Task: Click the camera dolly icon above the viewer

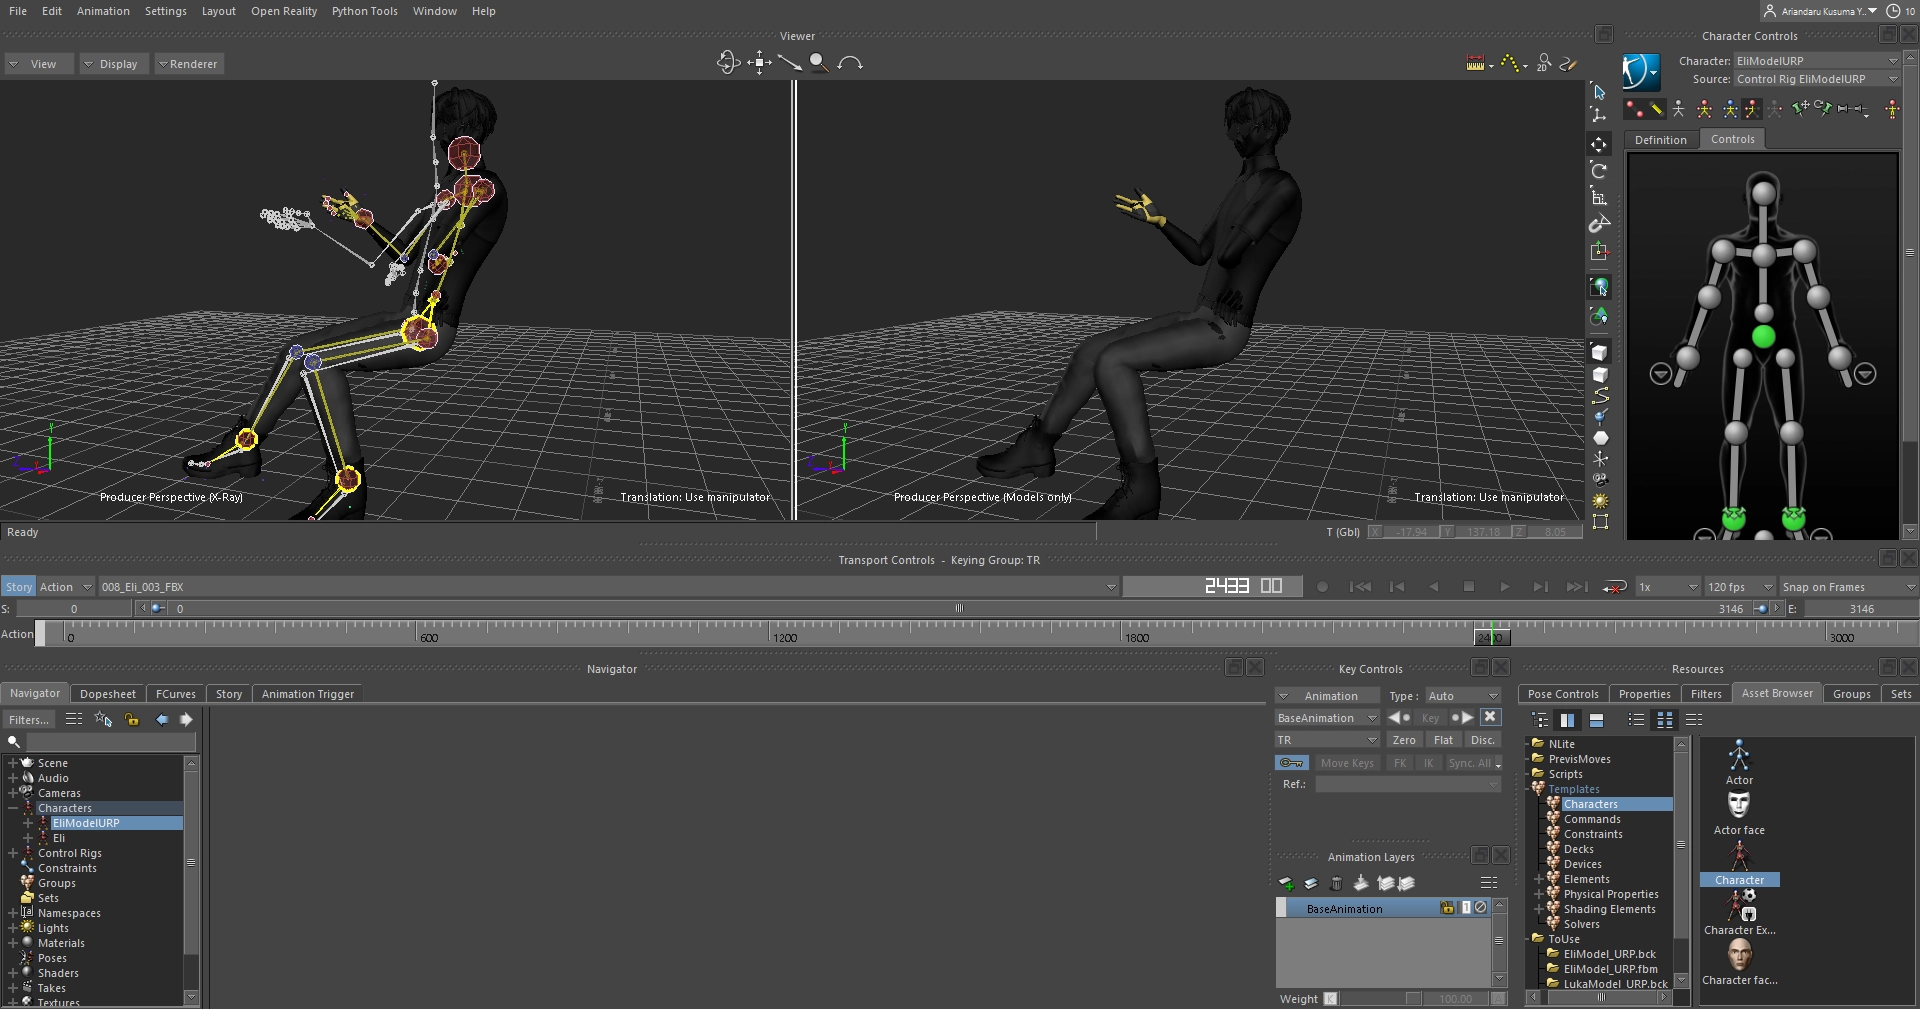Action: pos(789,63)
